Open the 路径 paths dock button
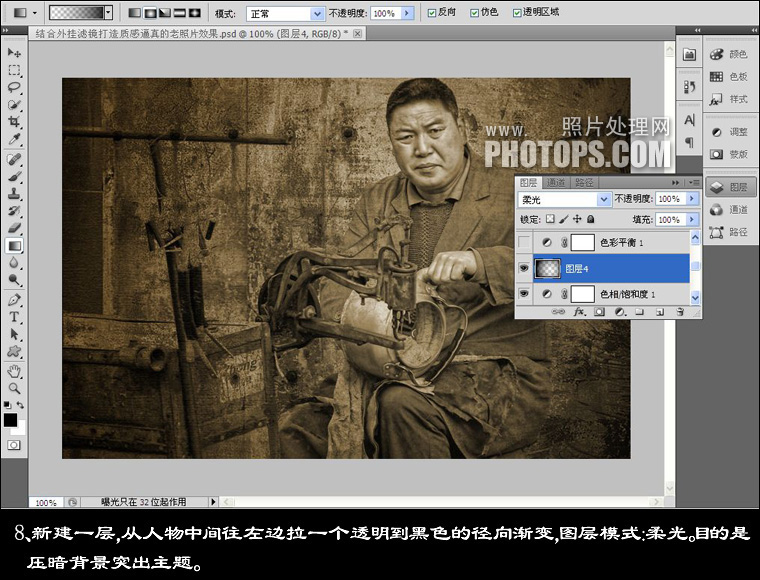Viewport: 760px width, 580px height. (x=729, y=232)
